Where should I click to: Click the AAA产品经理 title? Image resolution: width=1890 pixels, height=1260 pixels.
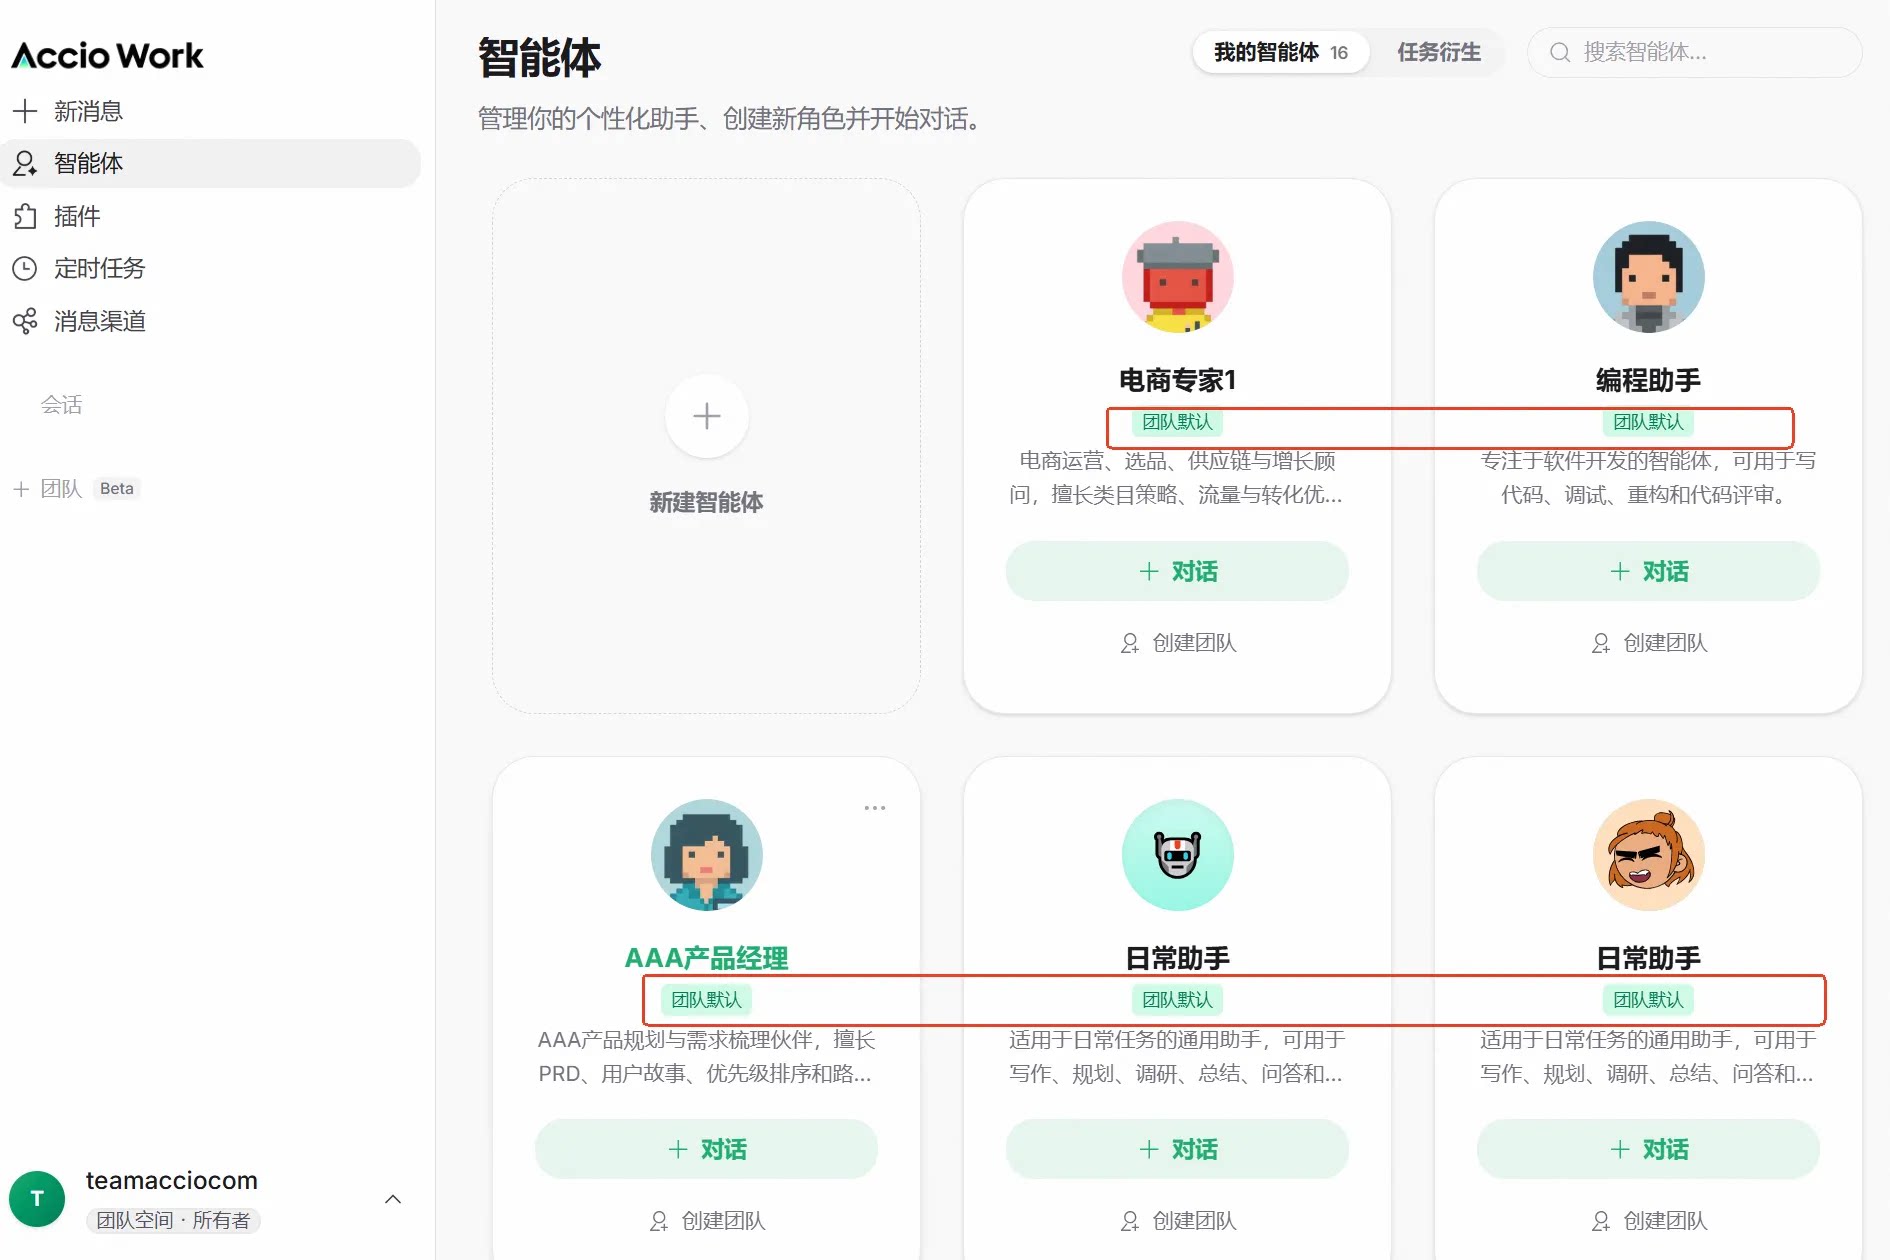[x=707, y=958]
